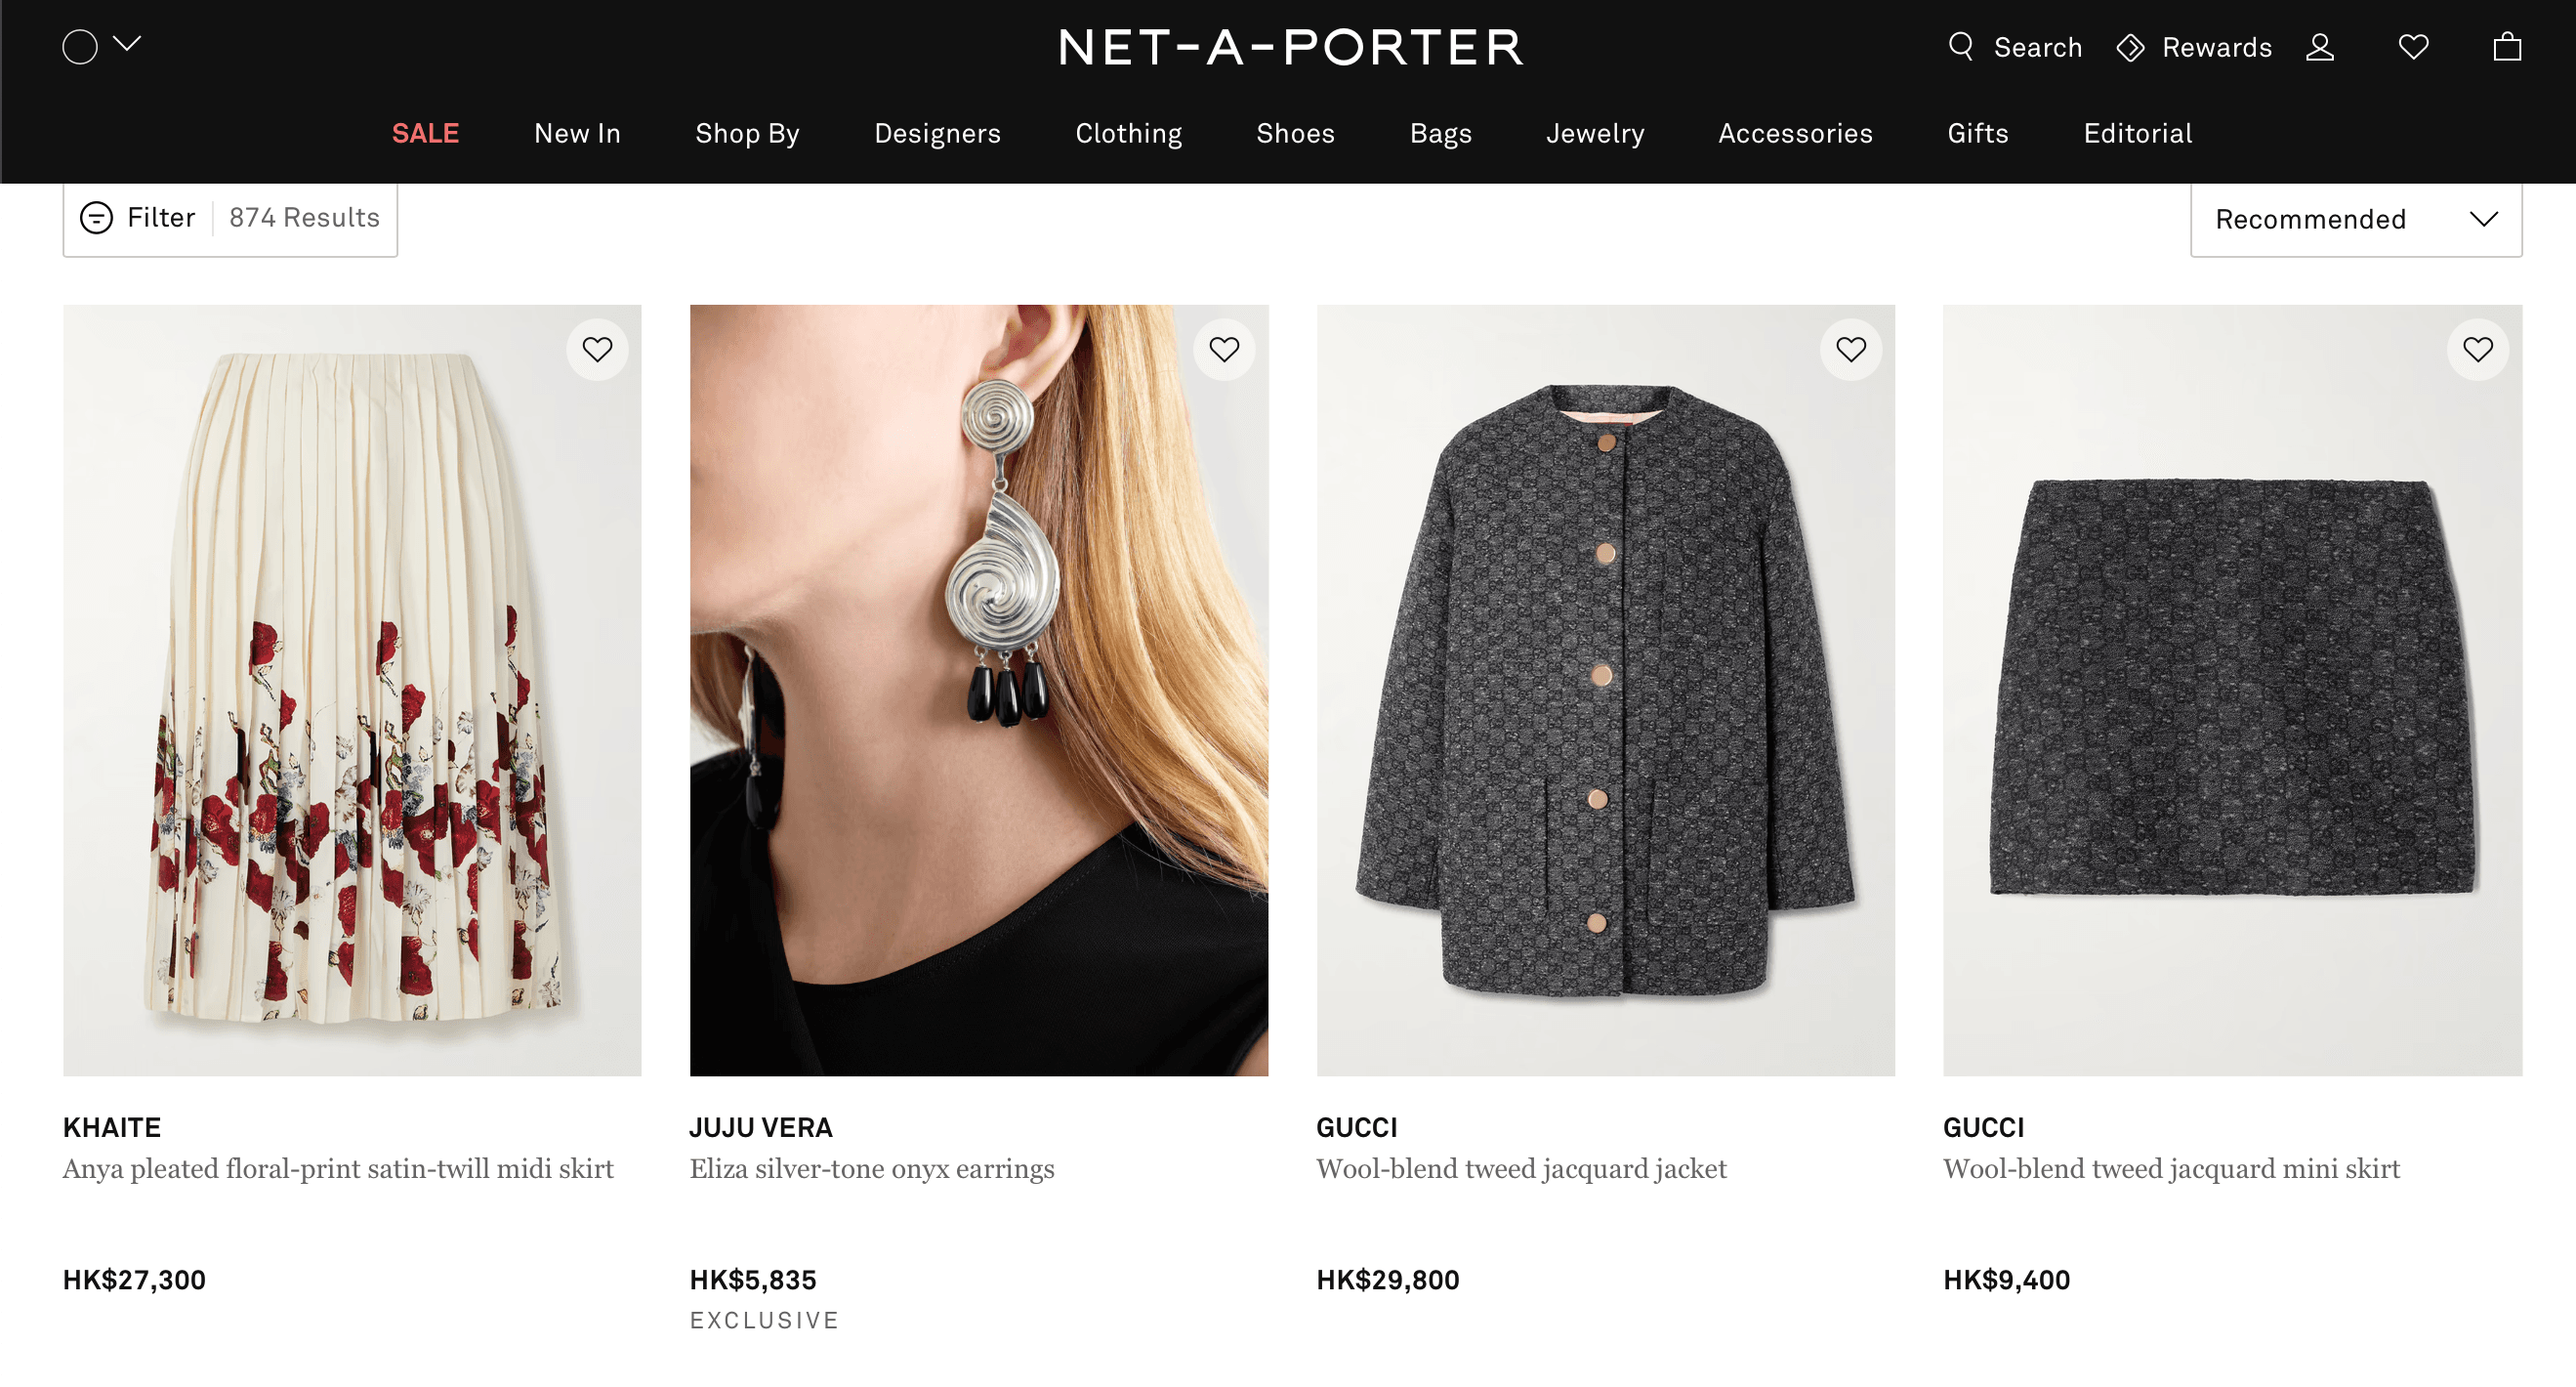Open Eliza silver-tone onyx earrings link
Screen dimensions: 2576x1387
pyautogui.click(x=871, y=1168)
